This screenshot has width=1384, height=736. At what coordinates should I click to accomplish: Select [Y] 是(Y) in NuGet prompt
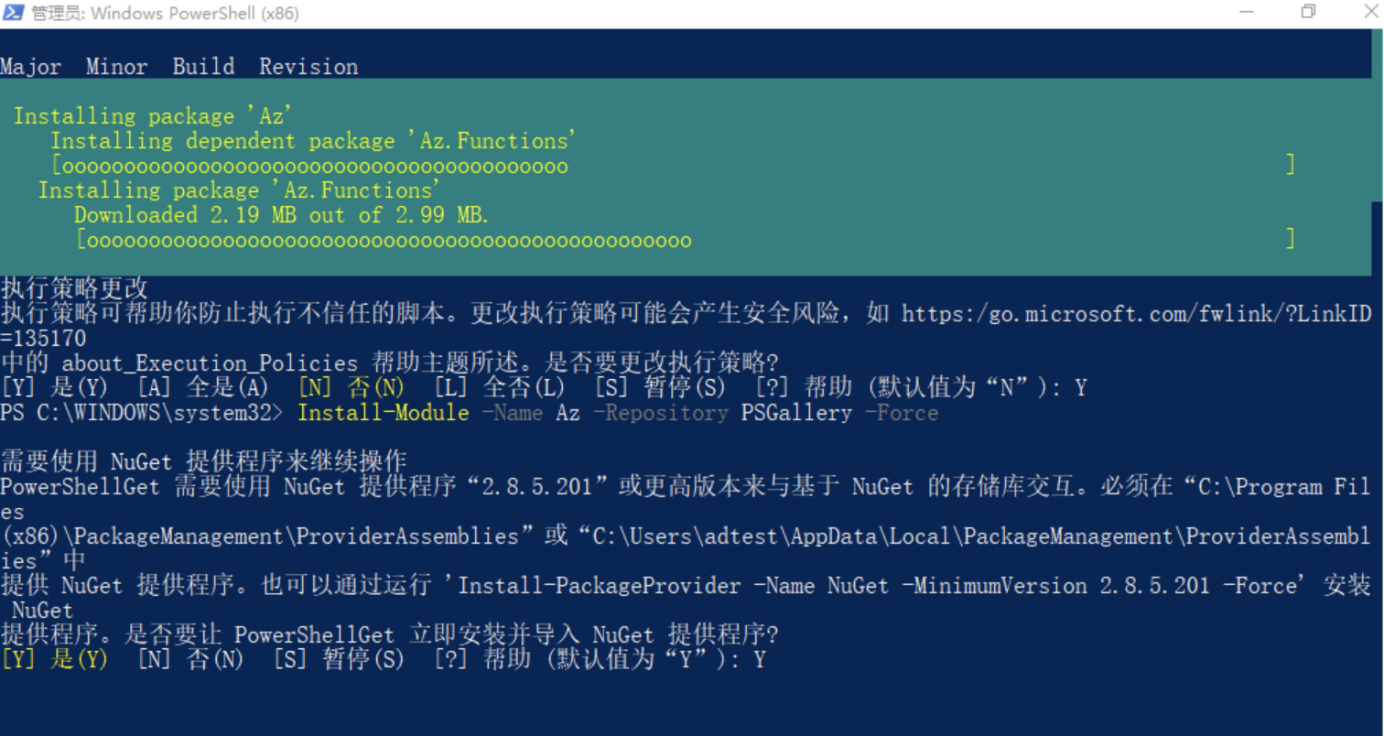[54, 660]
